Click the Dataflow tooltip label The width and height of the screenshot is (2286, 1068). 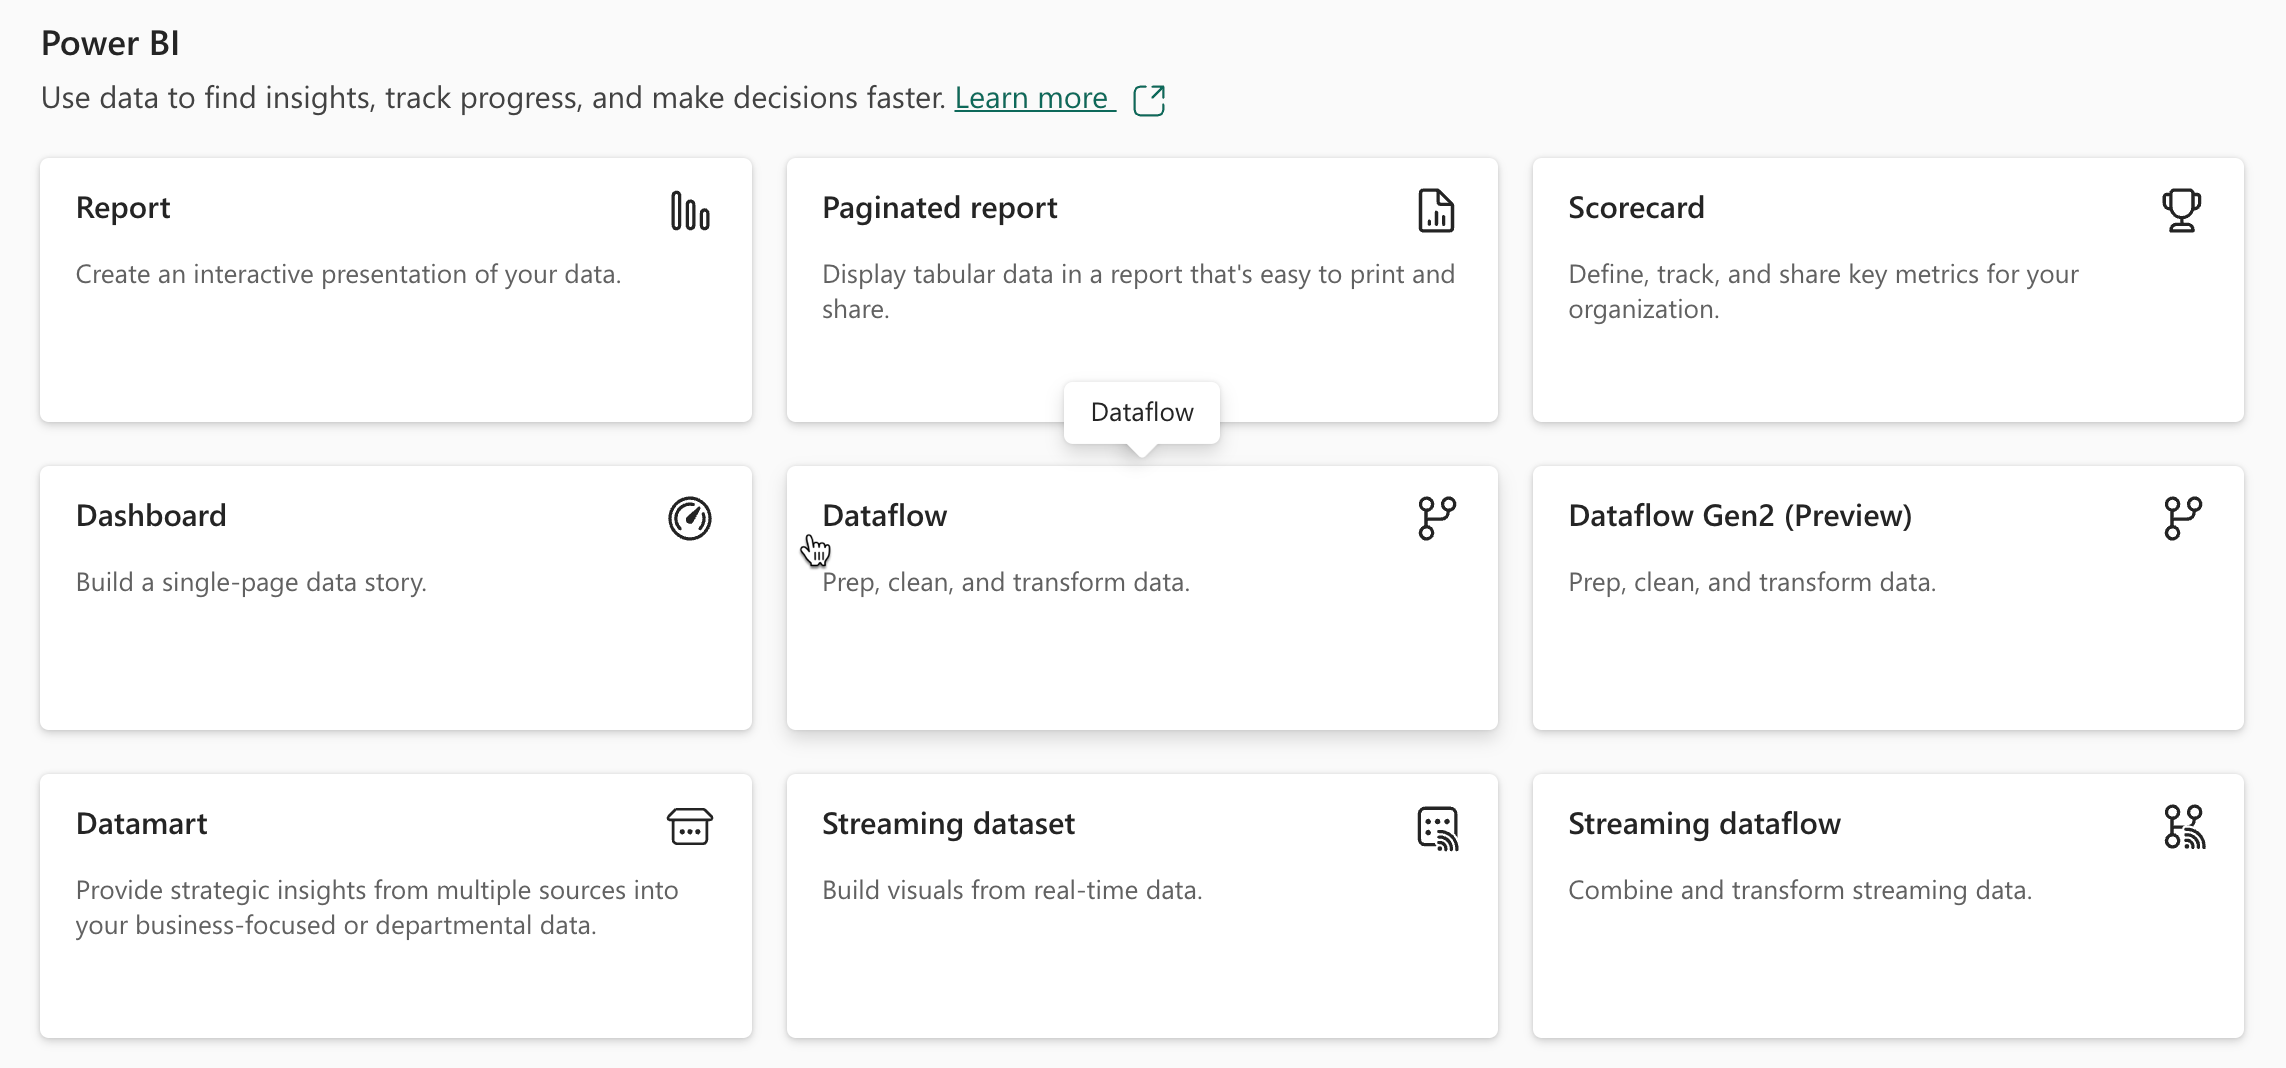(x=1141, y=411)
